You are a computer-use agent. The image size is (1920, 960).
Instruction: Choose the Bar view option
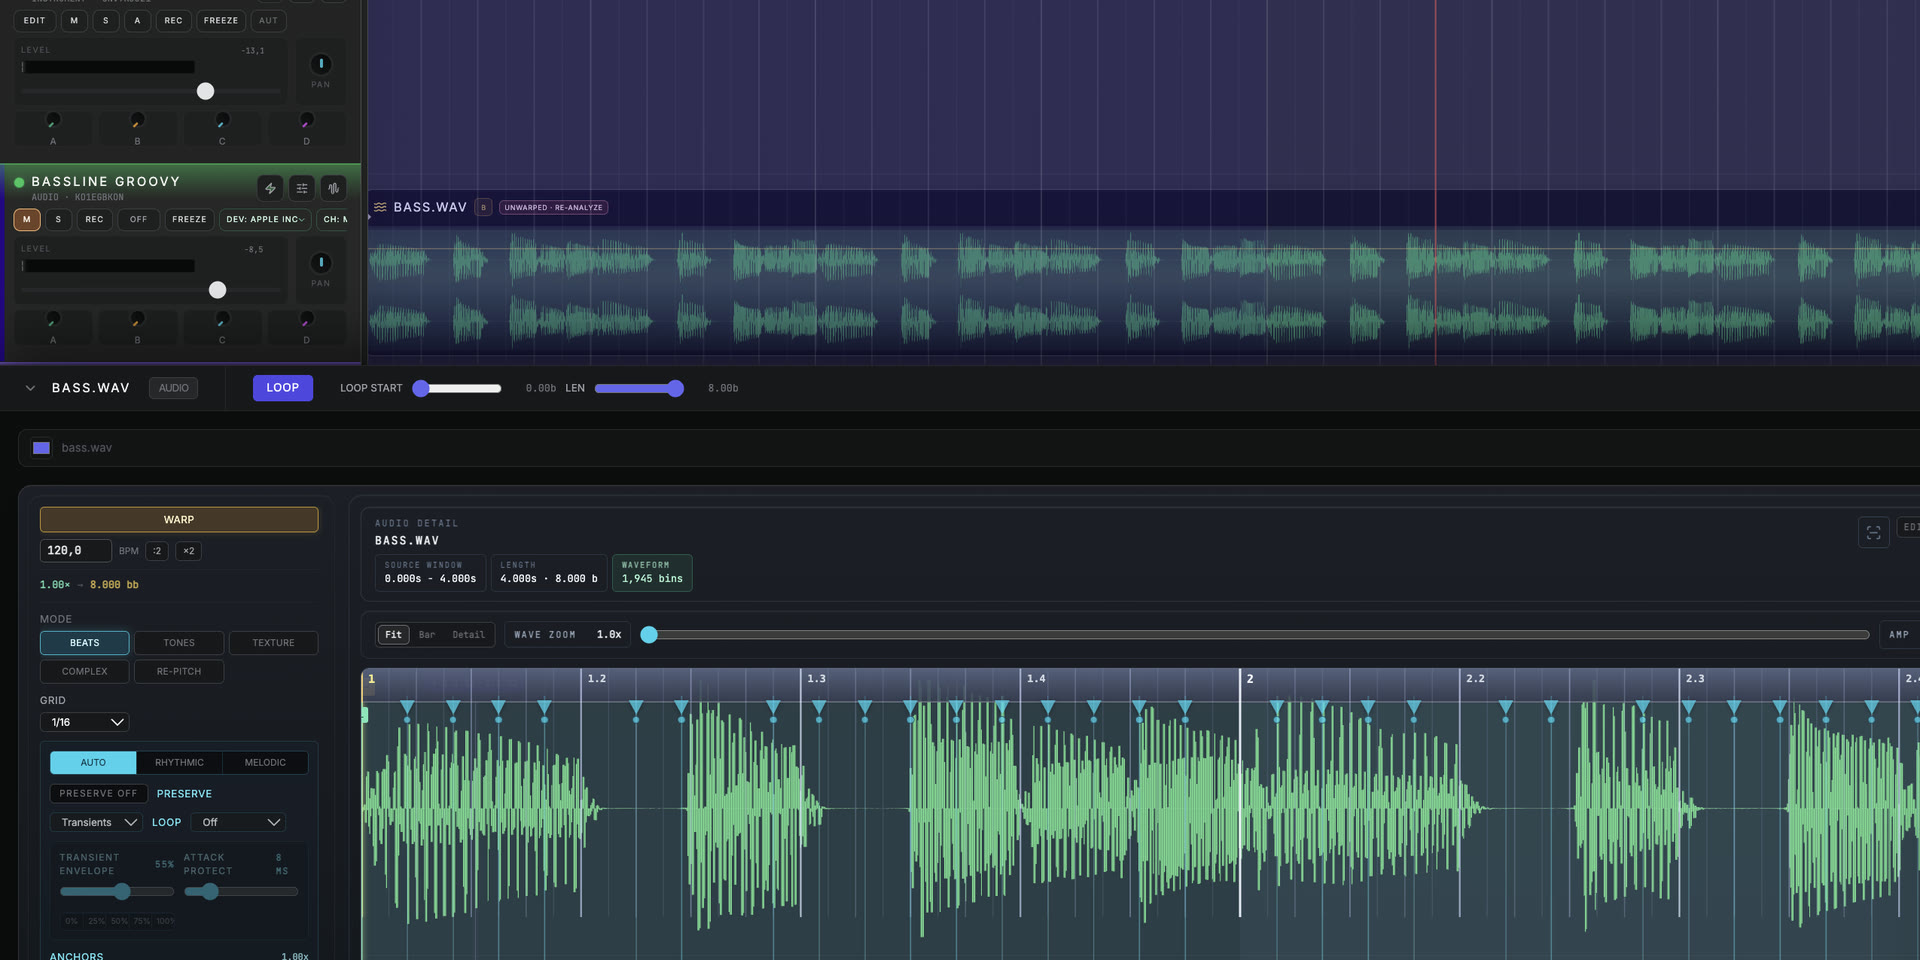[427, 635]
